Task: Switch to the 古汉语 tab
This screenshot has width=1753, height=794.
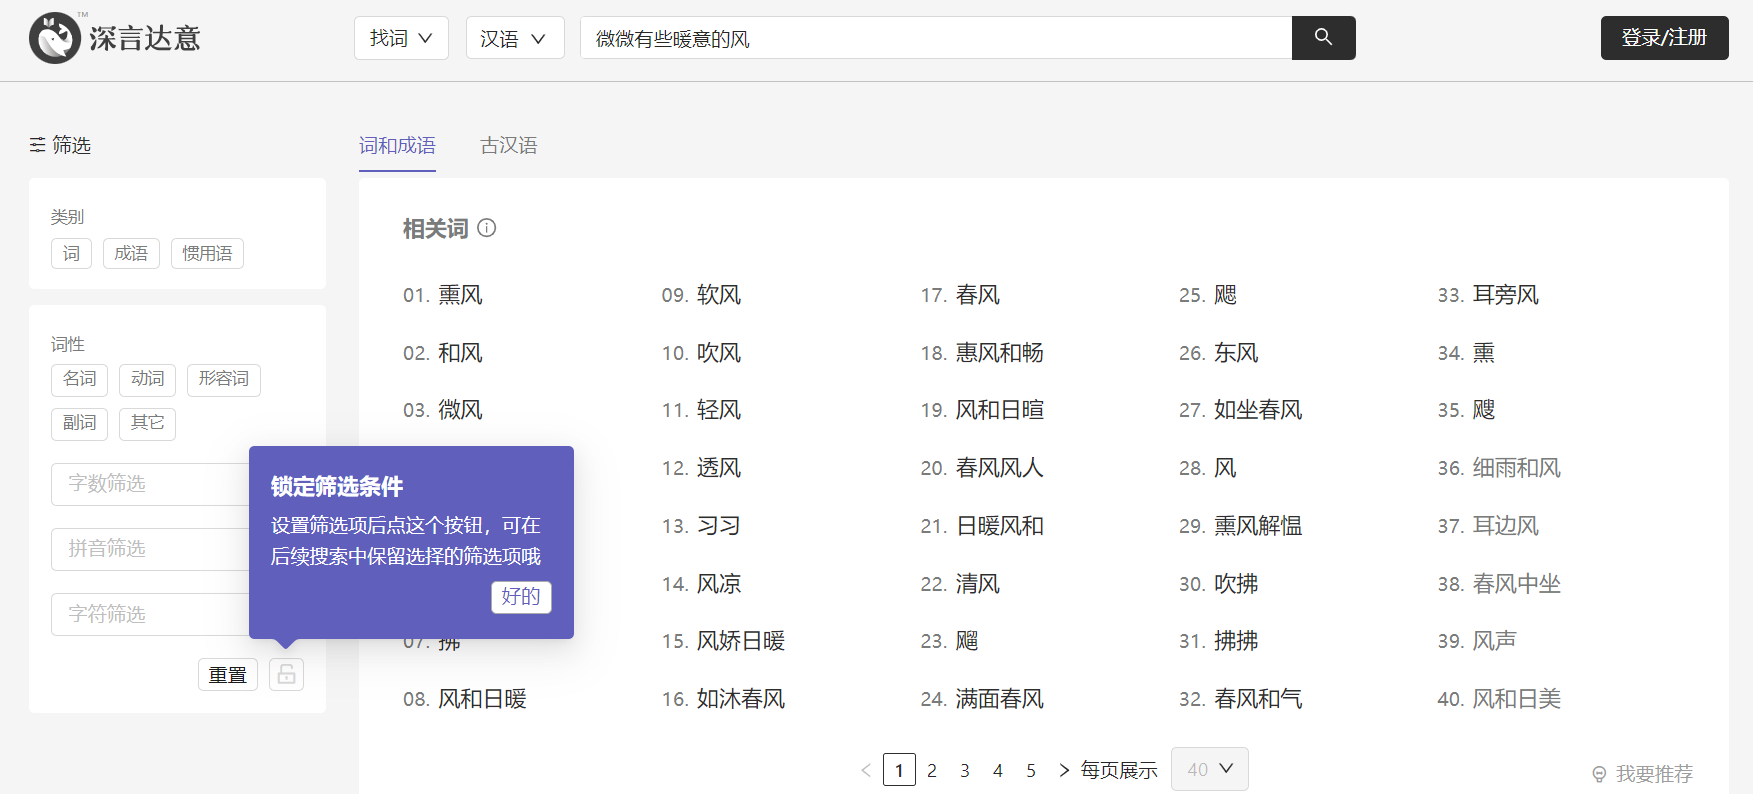Action: click(509, 146)
